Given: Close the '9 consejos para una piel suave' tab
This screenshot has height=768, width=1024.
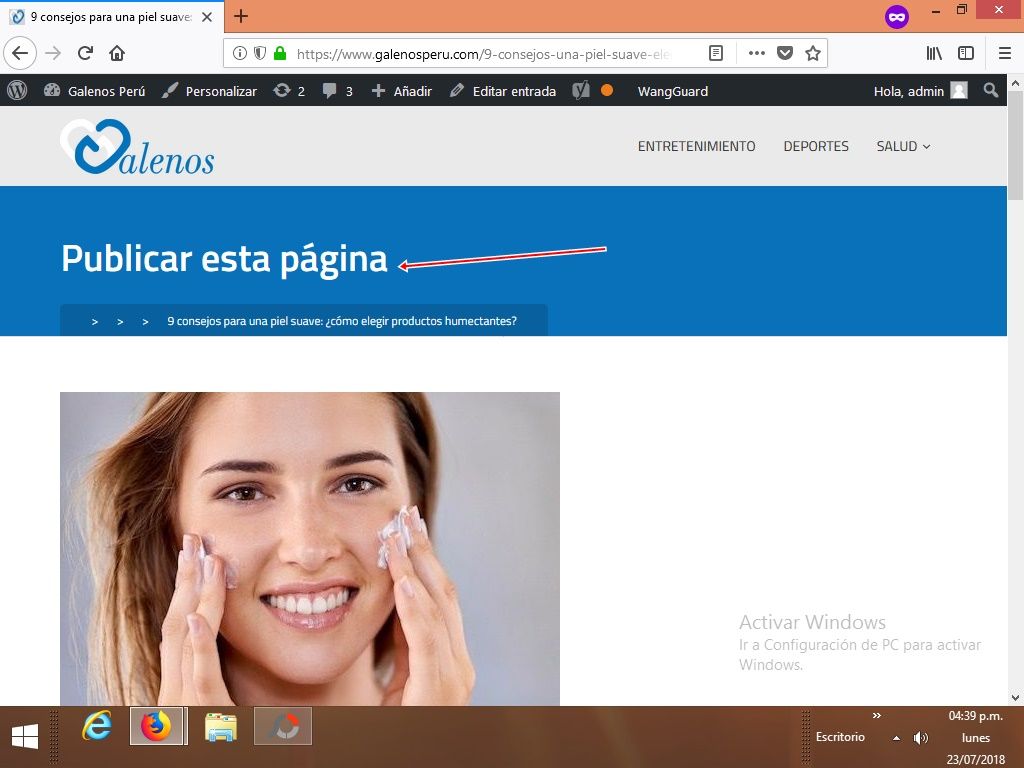Looking at the screenshot, I should (x=207, y=17).
